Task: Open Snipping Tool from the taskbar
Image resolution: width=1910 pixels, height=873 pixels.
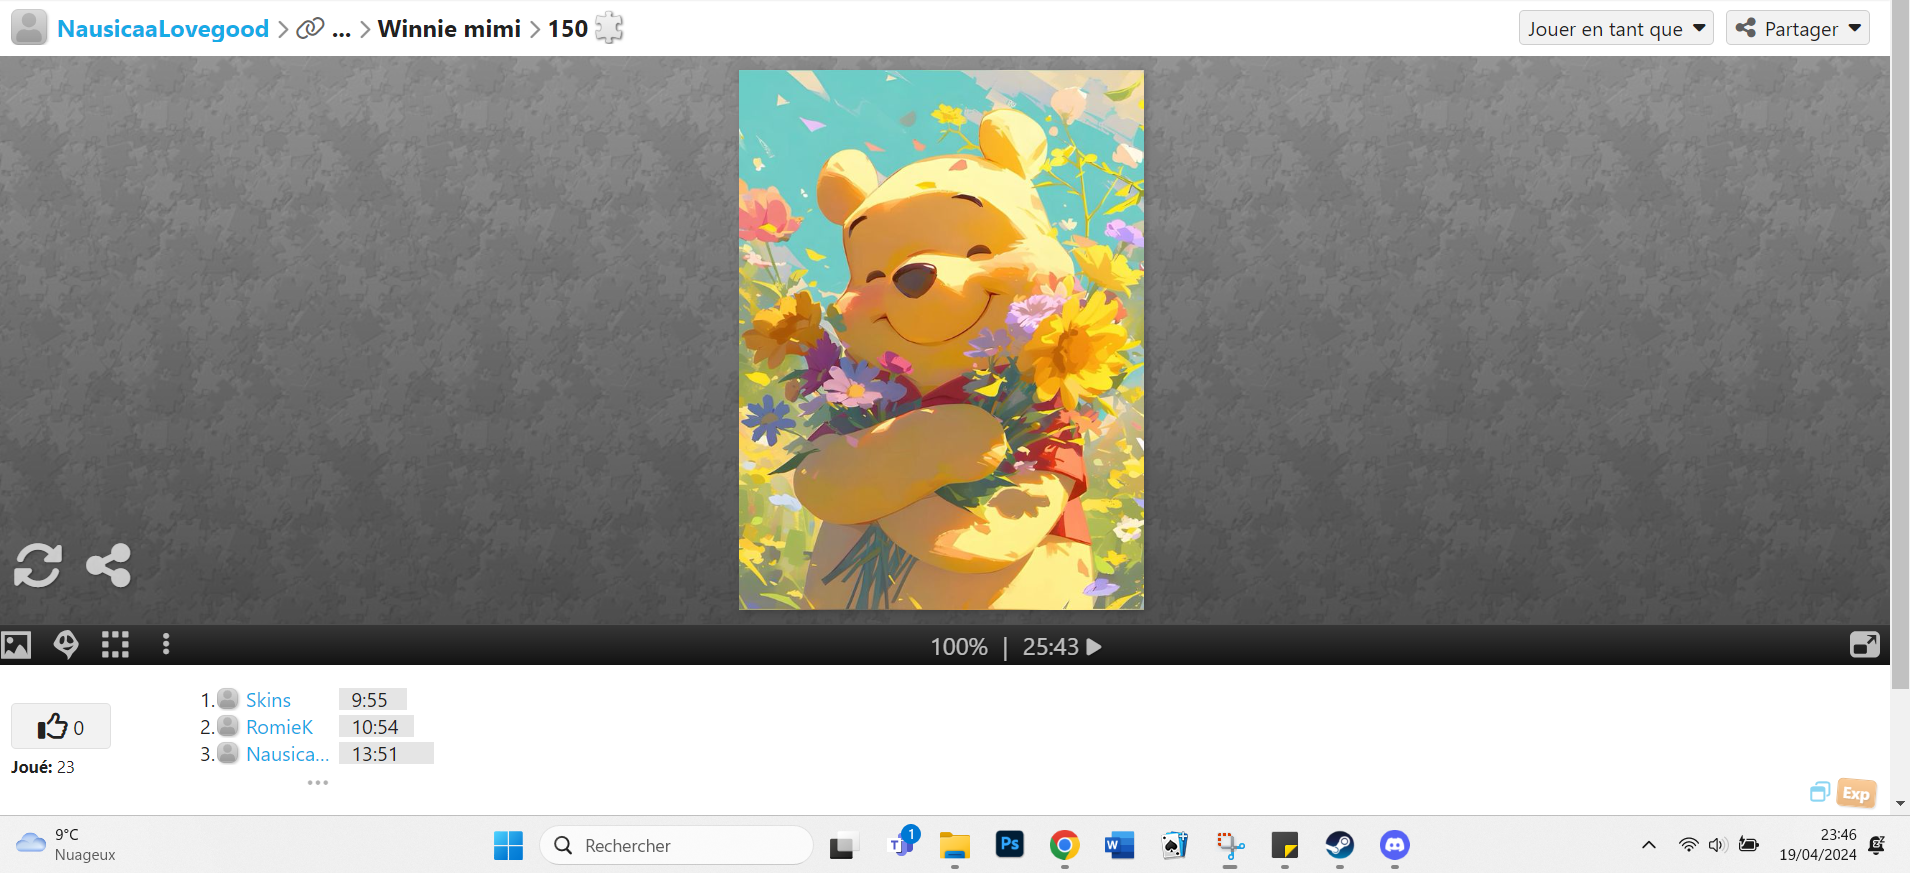Action: (x=1230, y=845)
